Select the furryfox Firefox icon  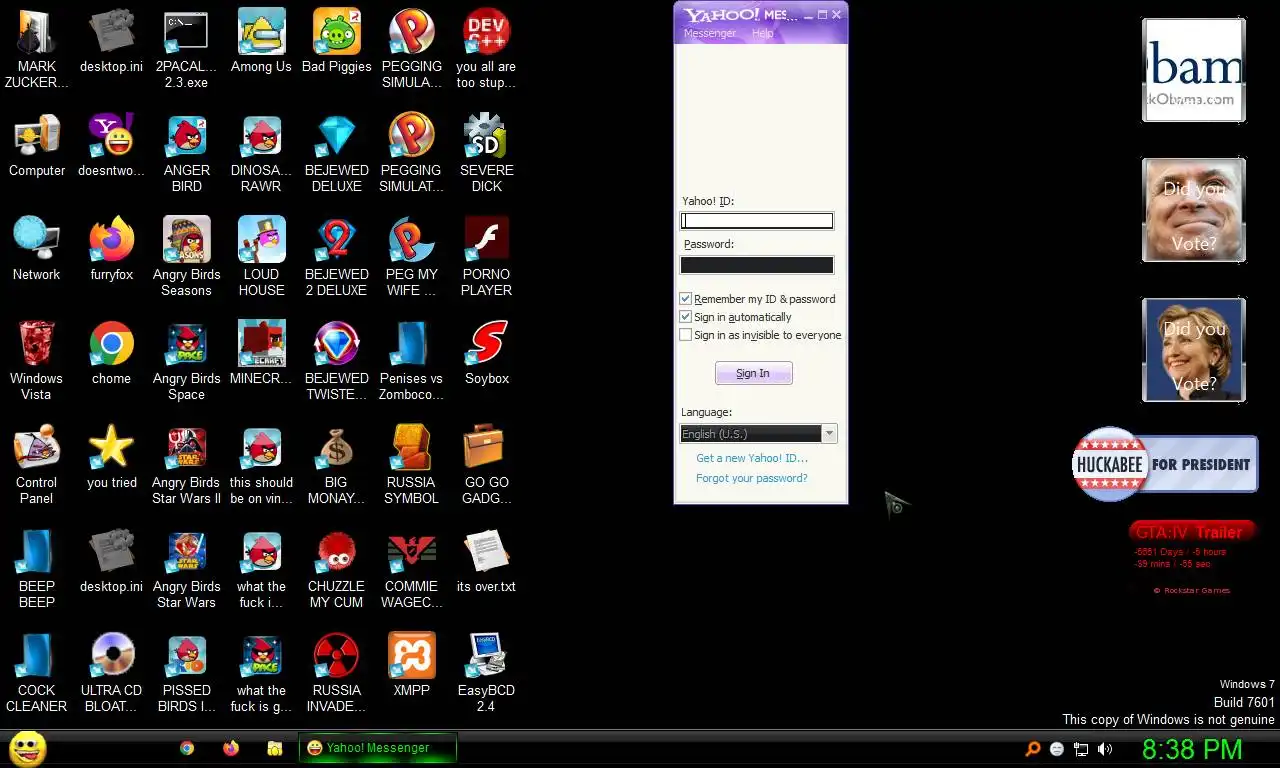pyautogui.click(x=111, y=240)
